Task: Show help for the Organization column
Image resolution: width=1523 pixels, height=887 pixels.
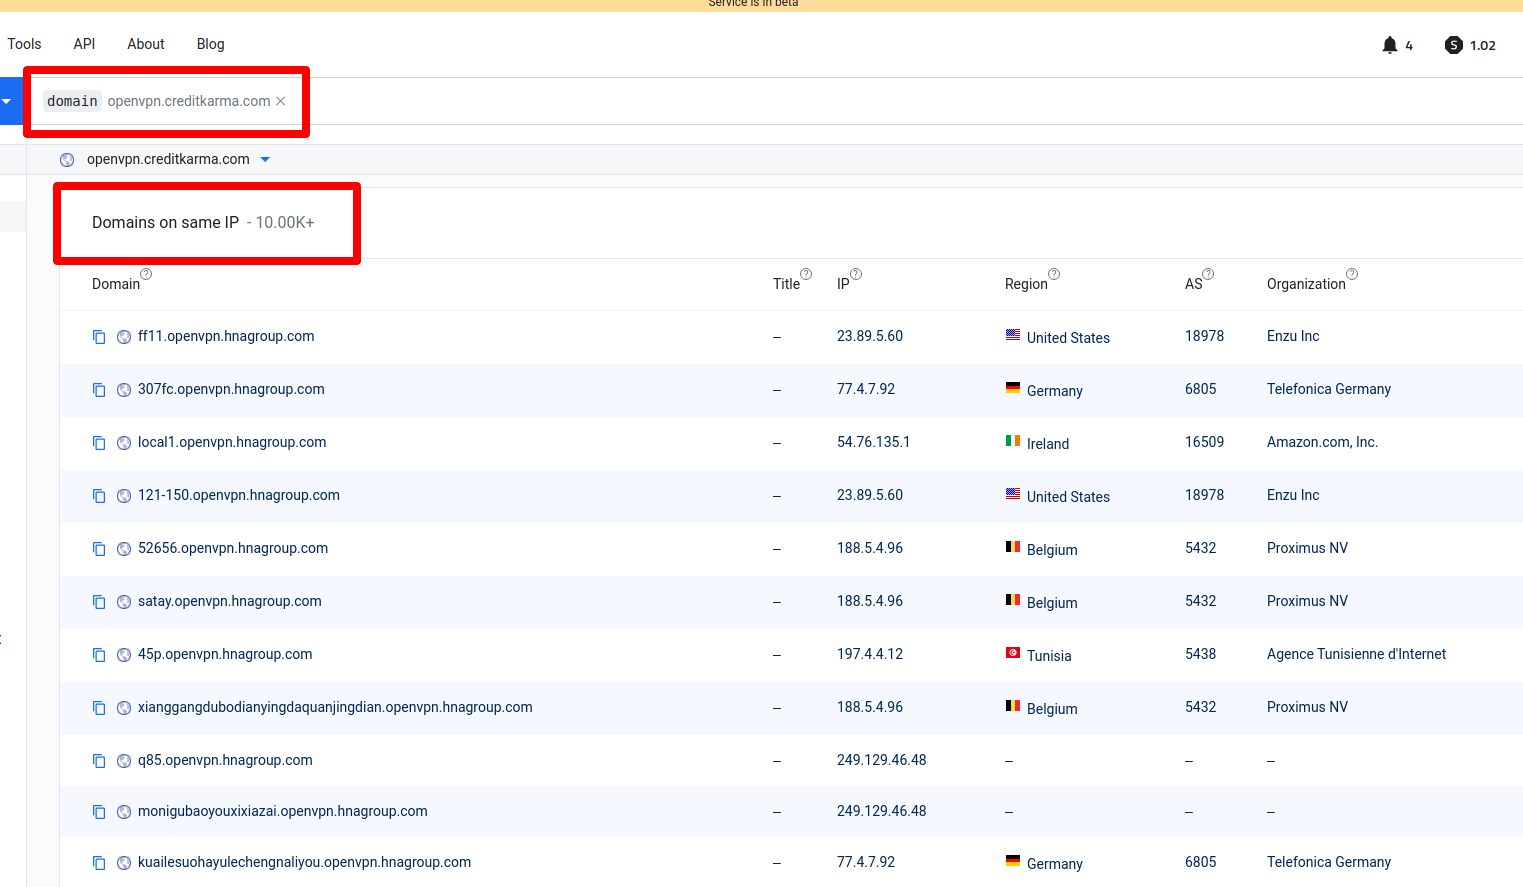Action: click(x=1352, y=274)
